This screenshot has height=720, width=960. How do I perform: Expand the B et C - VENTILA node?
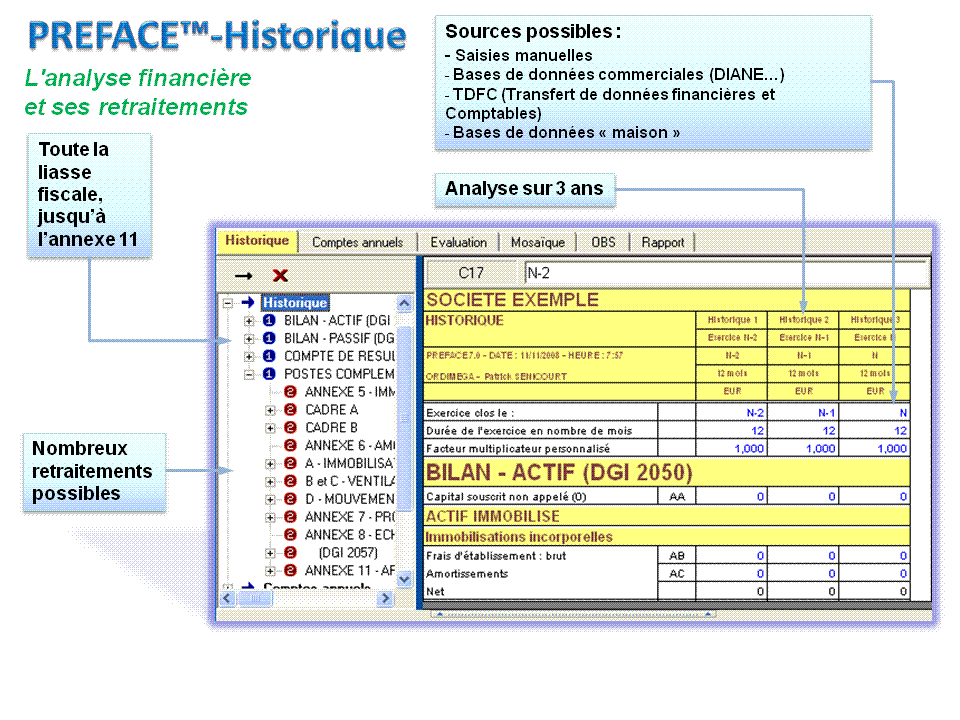coord(270,481)
